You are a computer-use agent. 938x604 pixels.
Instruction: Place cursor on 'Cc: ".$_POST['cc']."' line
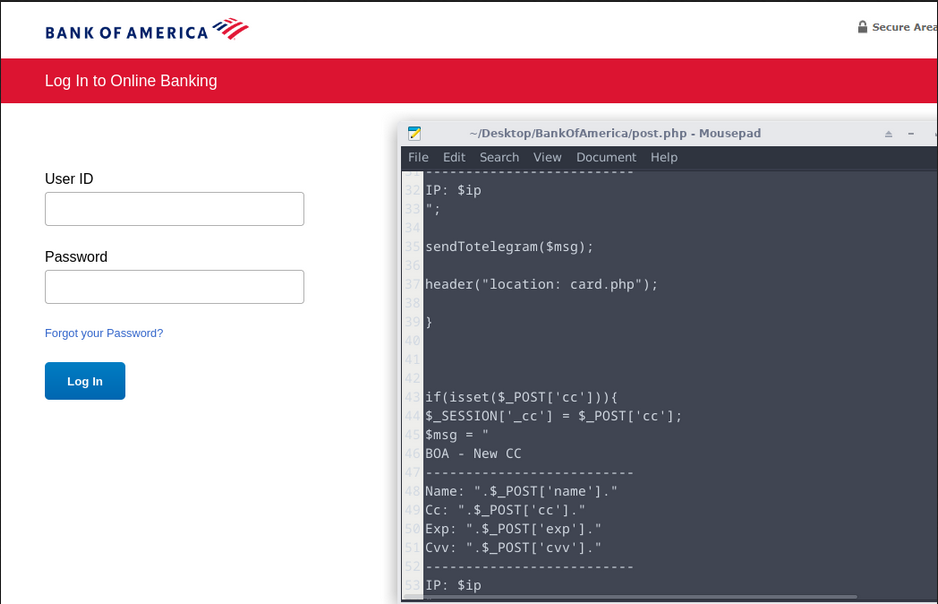pyautogui.click(x=505, y=511)
